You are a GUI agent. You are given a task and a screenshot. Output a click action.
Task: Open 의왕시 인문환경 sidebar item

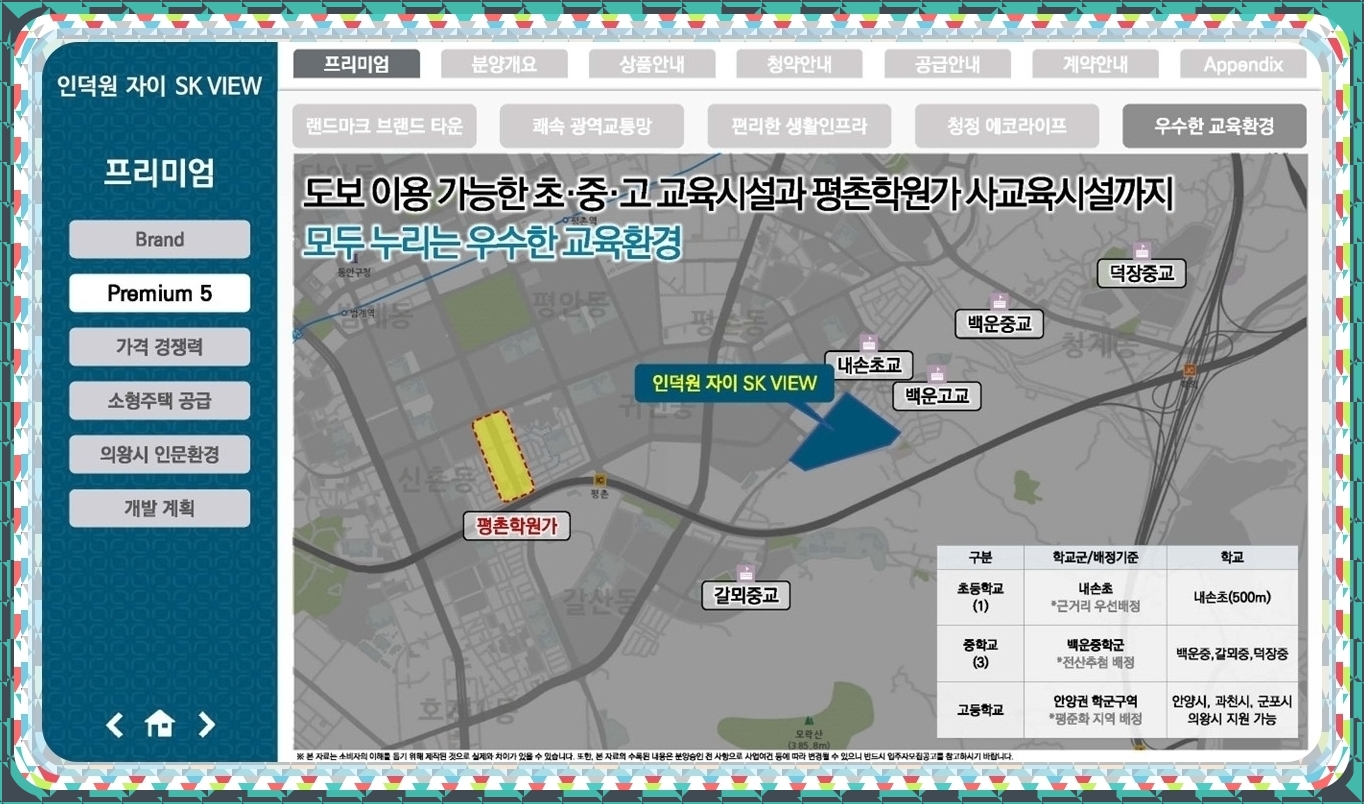coord(160,455)
